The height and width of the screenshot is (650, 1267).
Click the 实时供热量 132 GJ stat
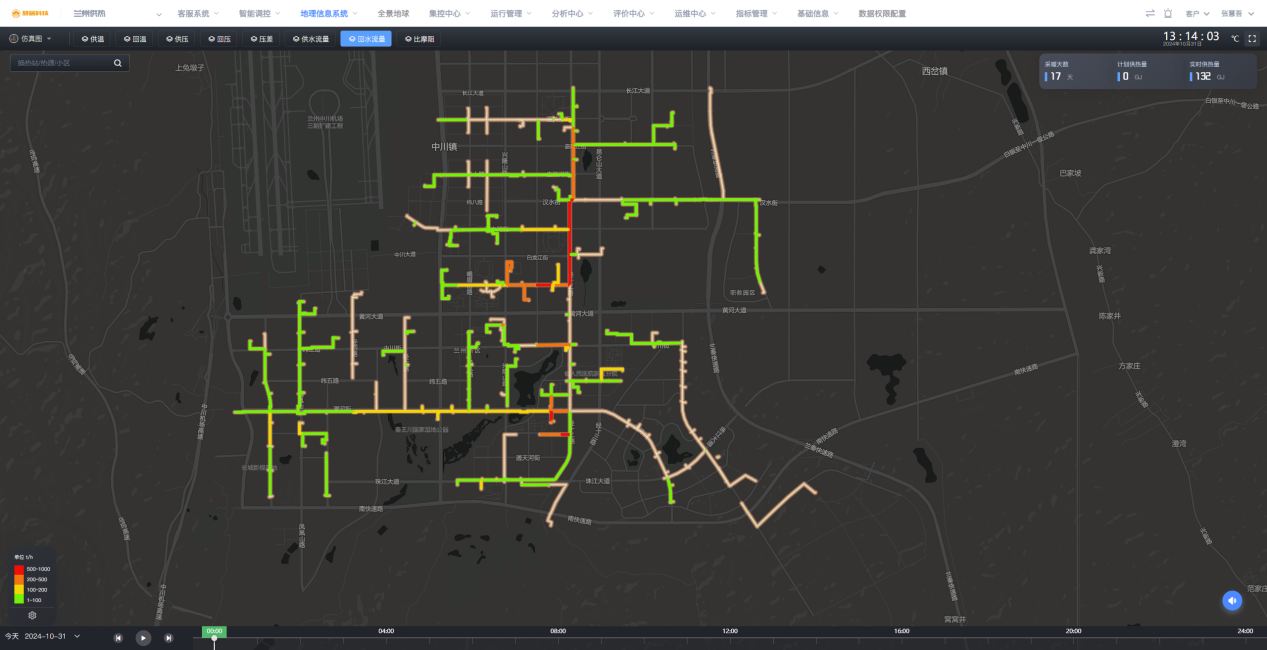pyautogui.click(x=1205, y=71)
